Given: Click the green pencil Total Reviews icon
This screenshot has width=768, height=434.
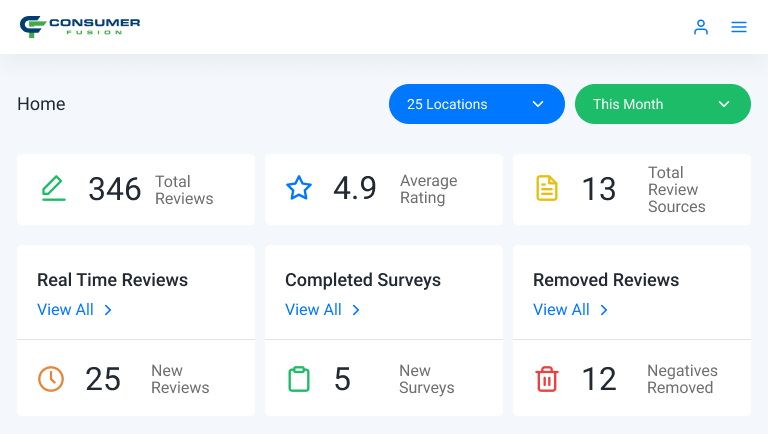Looking at the screenshot, I should (x=53, y=189).
